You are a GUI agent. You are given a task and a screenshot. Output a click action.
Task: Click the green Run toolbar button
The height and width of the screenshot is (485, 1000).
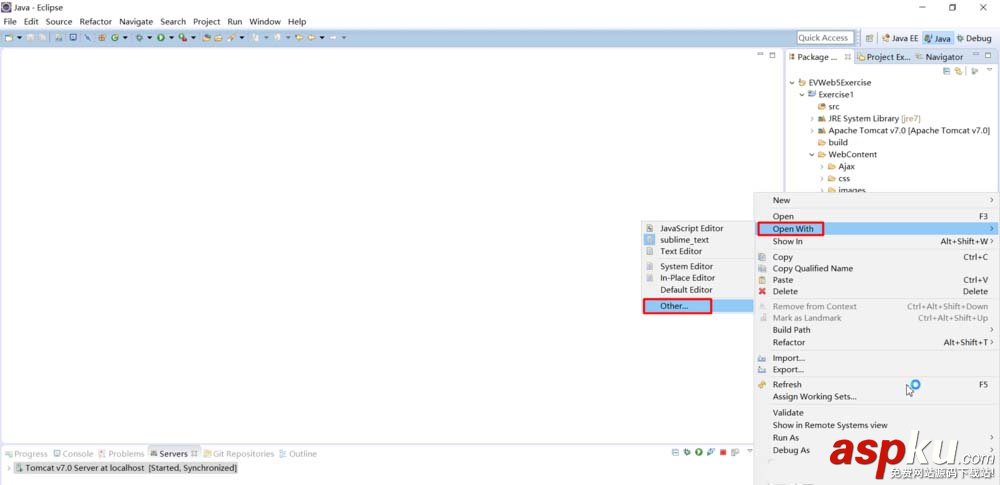[x=161, y=38]
